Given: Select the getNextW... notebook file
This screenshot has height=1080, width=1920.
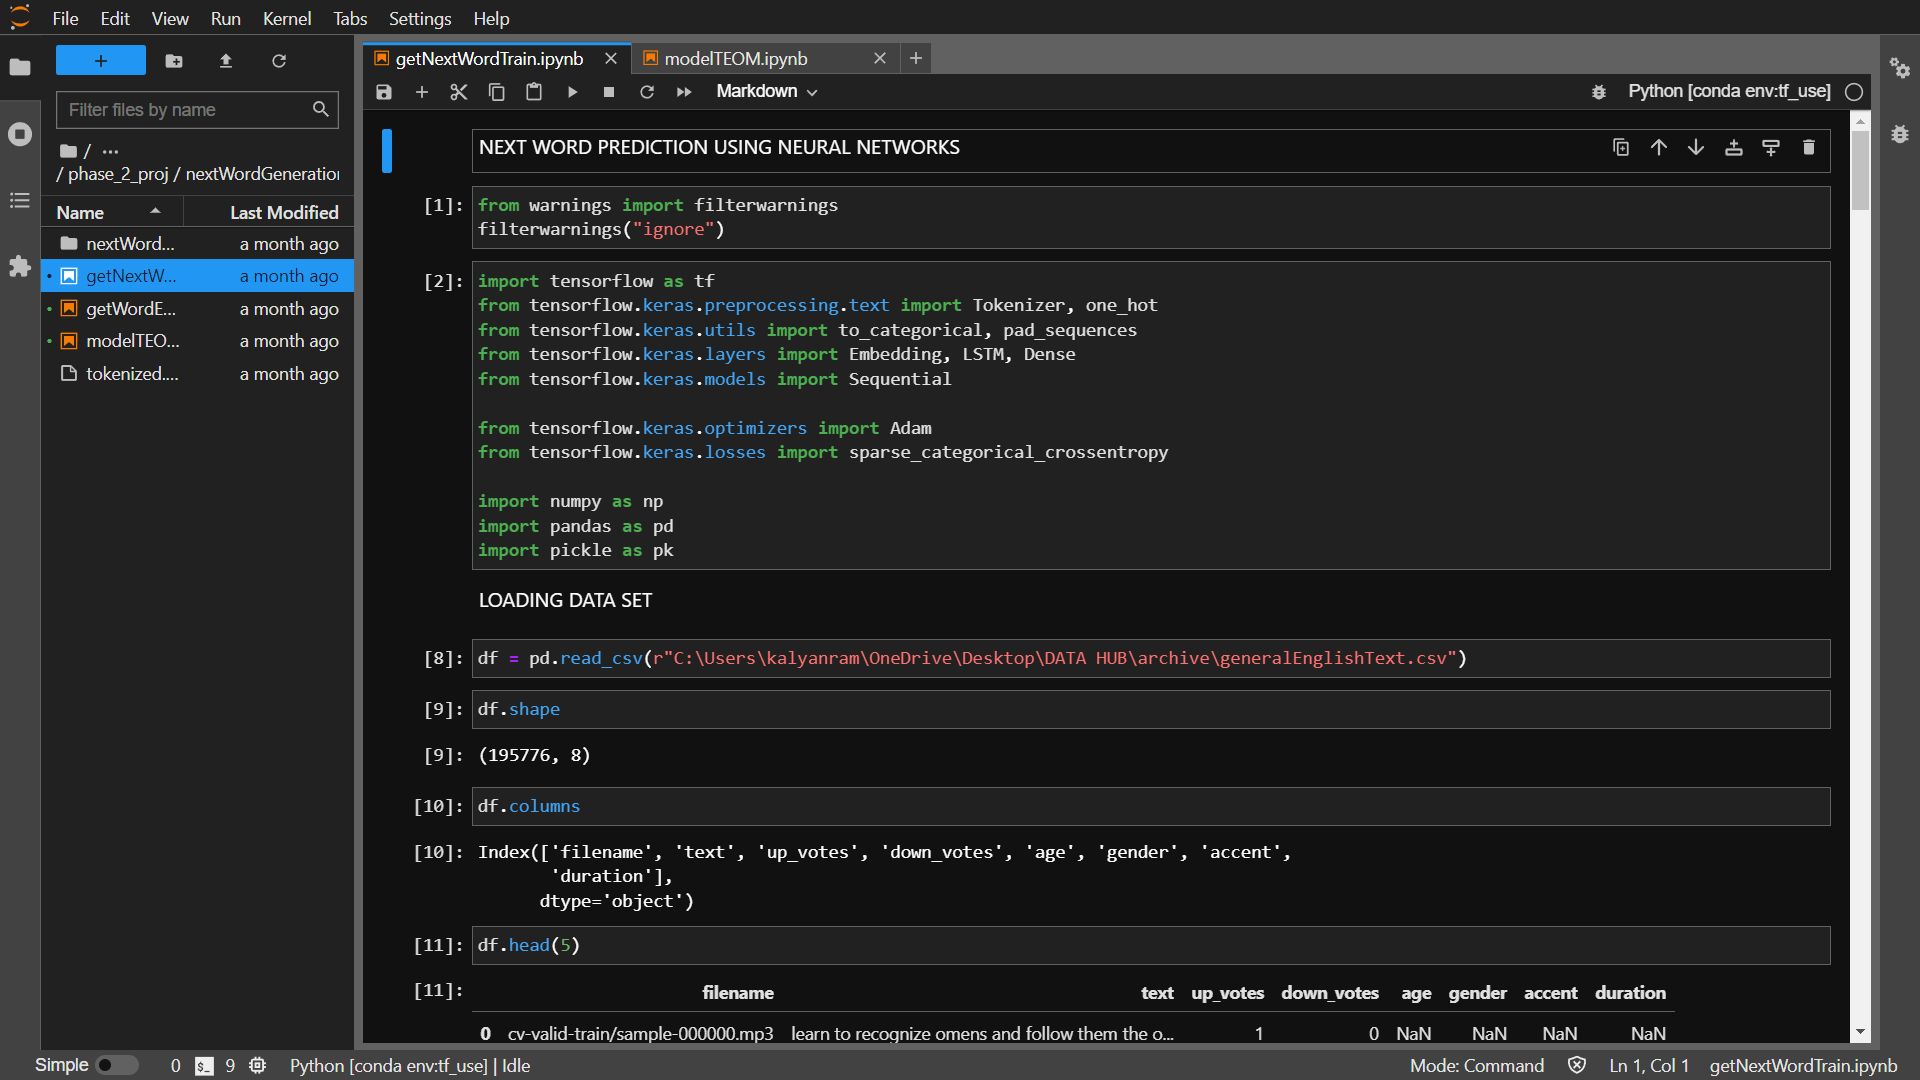Looking at the screenshot, I should (x=198, y=276).
